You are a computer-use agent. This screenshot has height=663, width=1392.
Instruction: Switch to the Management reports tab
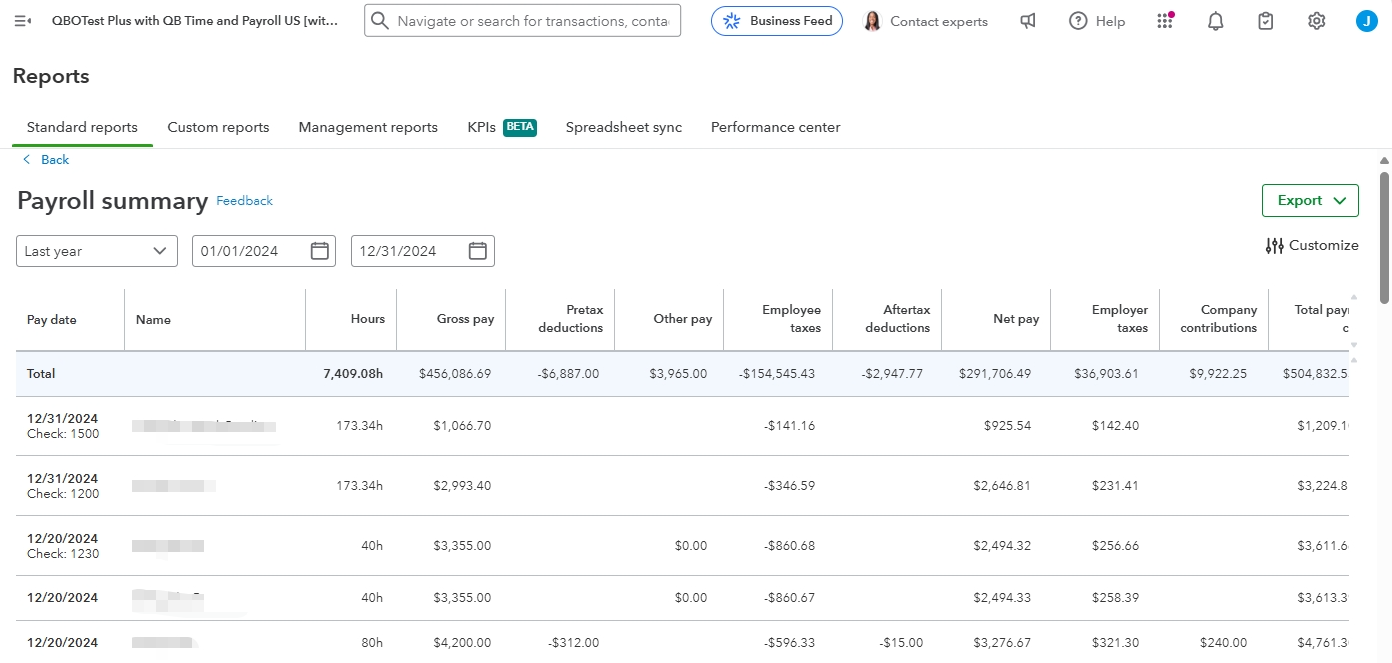pyautogui.click(x=368, y=127)
